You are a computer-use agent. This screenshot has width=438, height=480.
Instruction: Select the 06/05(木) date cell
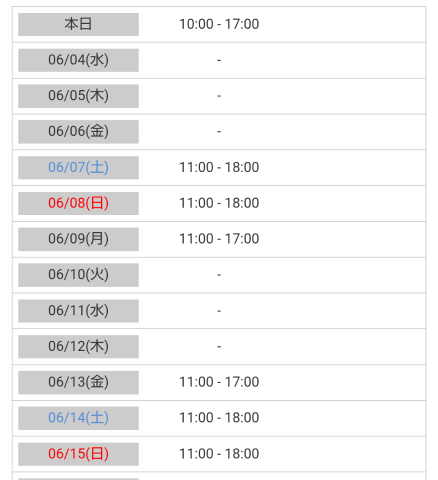(x=78, y=96)
